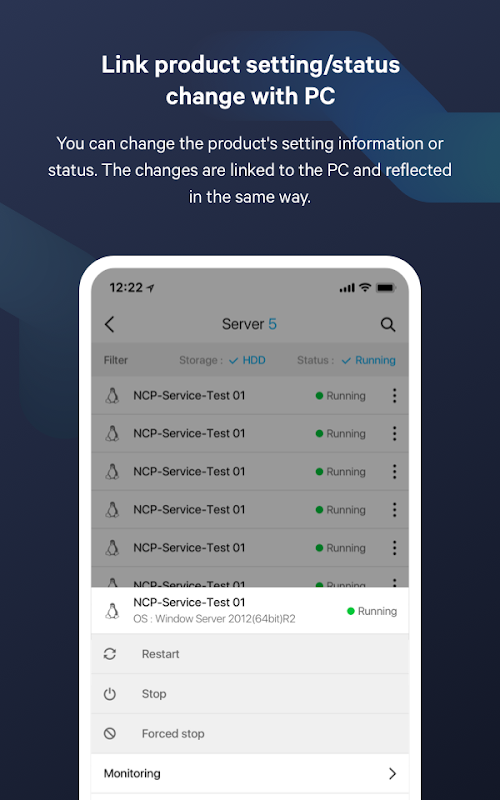This screenshot has width=500, height=800.
Task: Tap the back arrow icon
Action: 109,324
